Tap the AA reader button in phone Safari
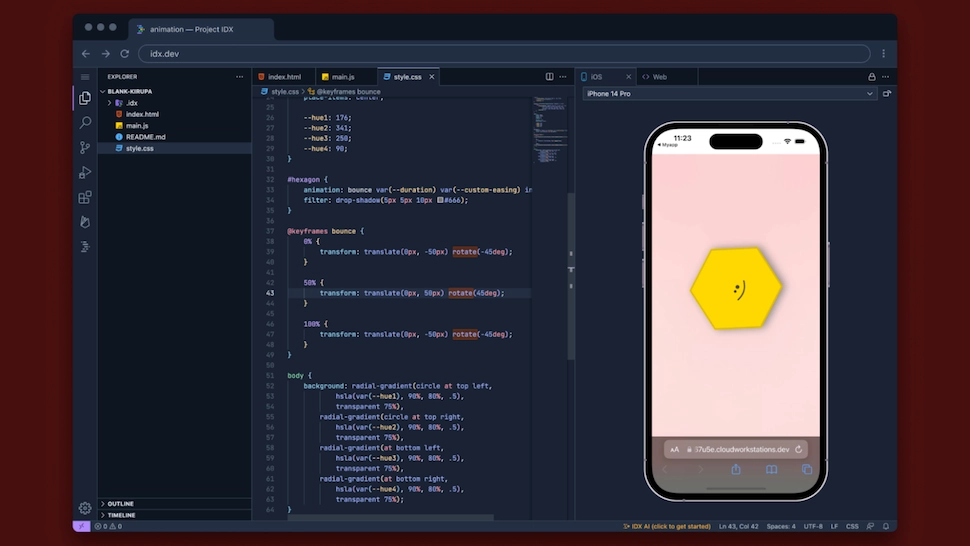Viewport: 970px width, 546px height. click(x=674, y=450)
